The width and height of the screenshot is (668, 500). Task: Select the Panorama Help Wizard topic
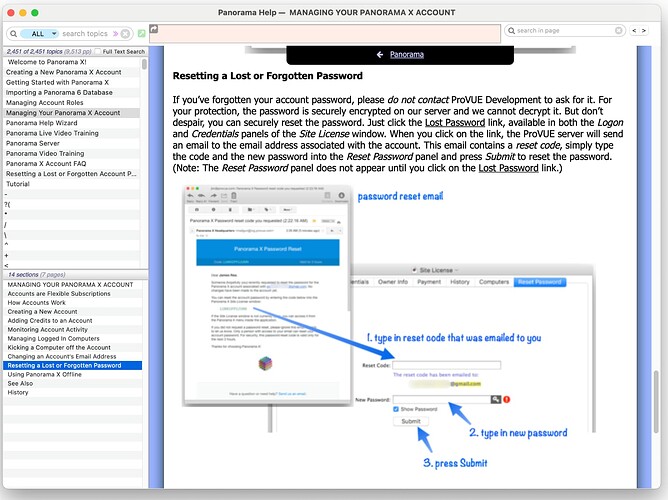[48, 122]
